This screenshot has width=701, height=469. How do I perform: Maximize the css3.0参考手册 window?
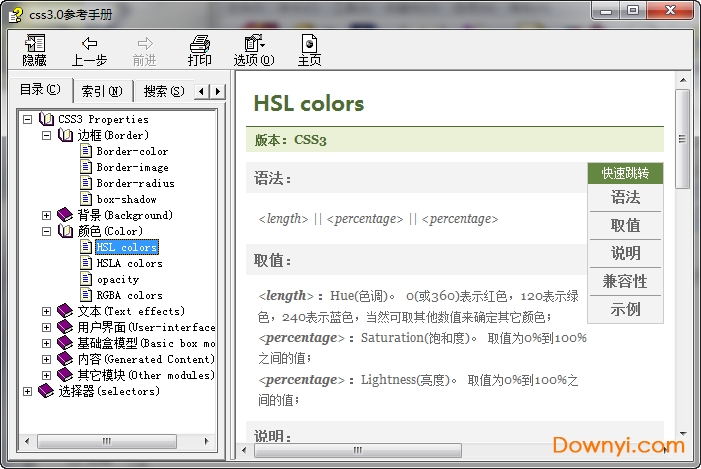[633, 10]
